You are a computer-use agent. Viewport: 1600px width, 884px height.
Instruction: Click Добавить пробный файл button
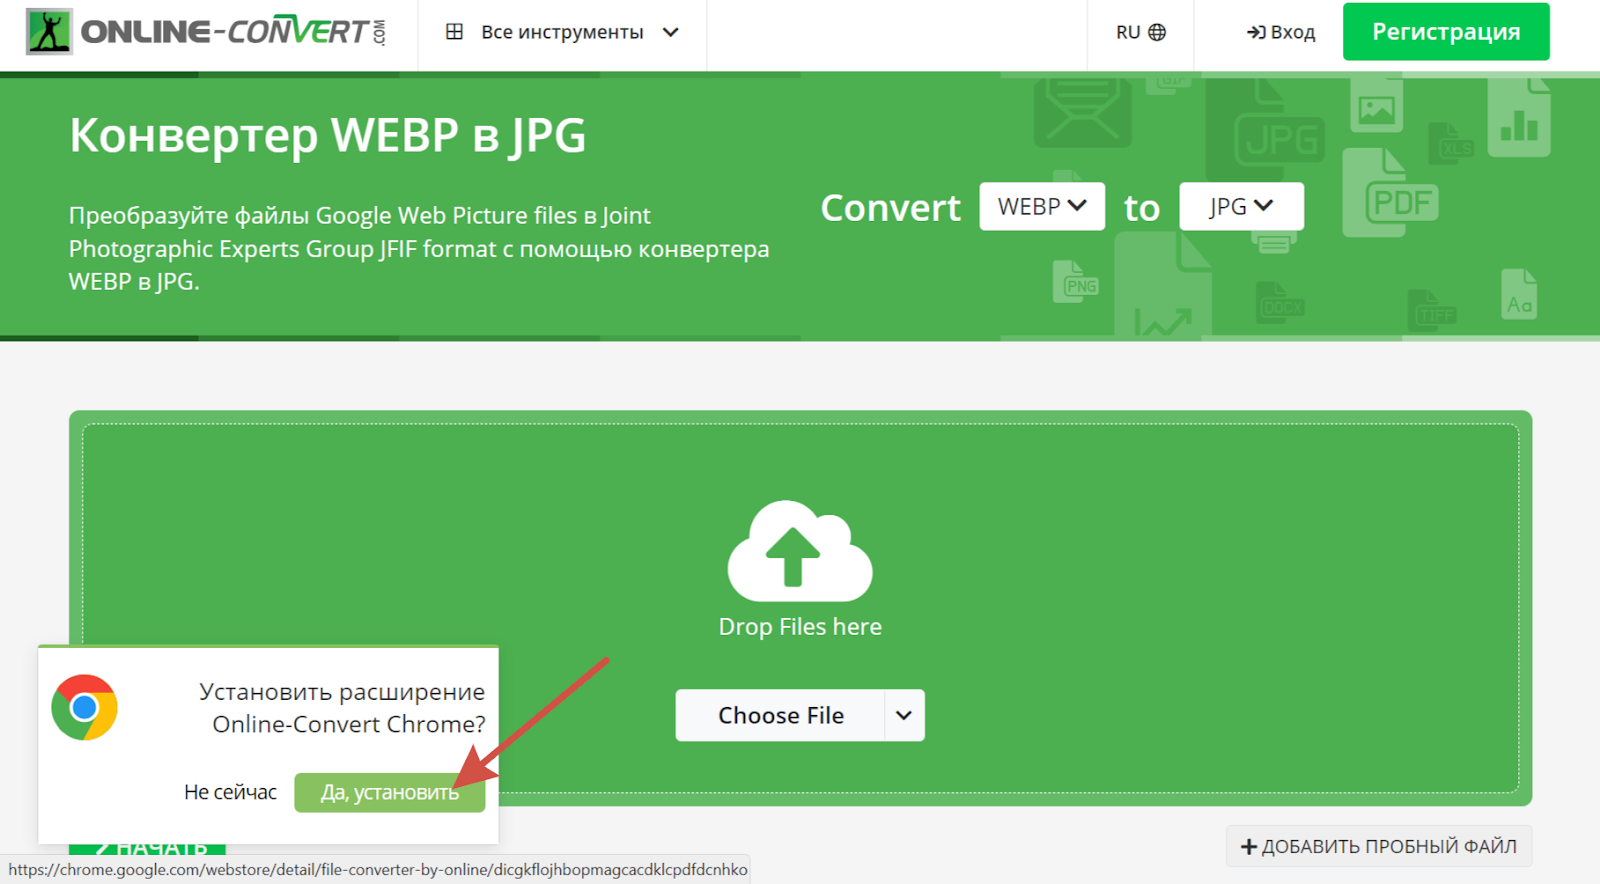tap(1378, 846)
